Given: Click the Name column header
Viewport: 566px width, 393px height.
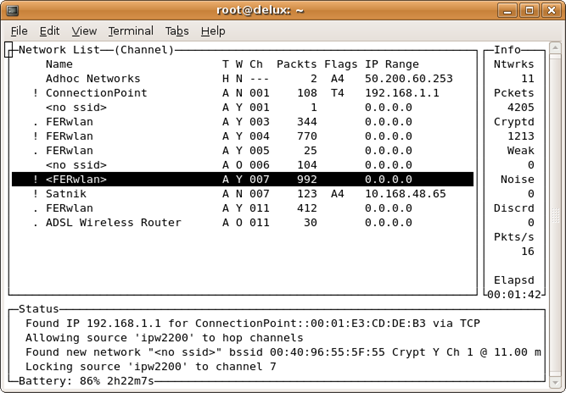Looking at the screenshot, I should 59,64.
